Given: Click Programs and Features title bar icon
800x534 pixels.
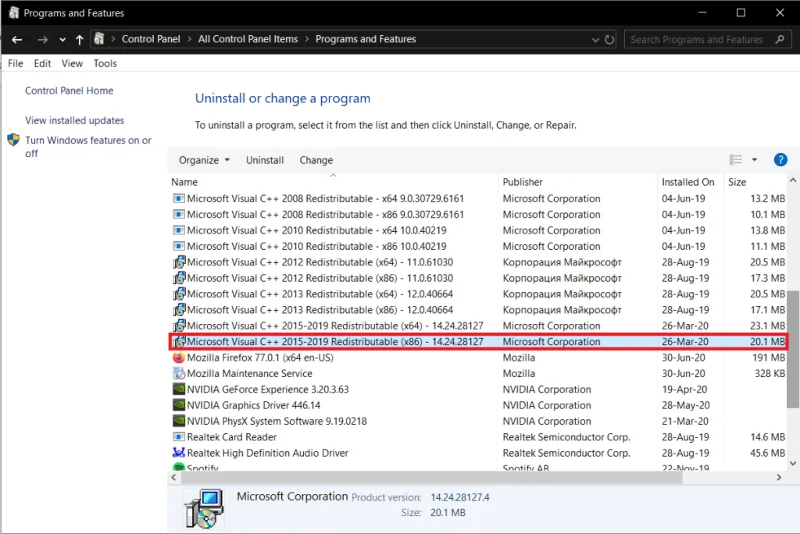Looking at the screenshot, I should (x=14, y=12).
